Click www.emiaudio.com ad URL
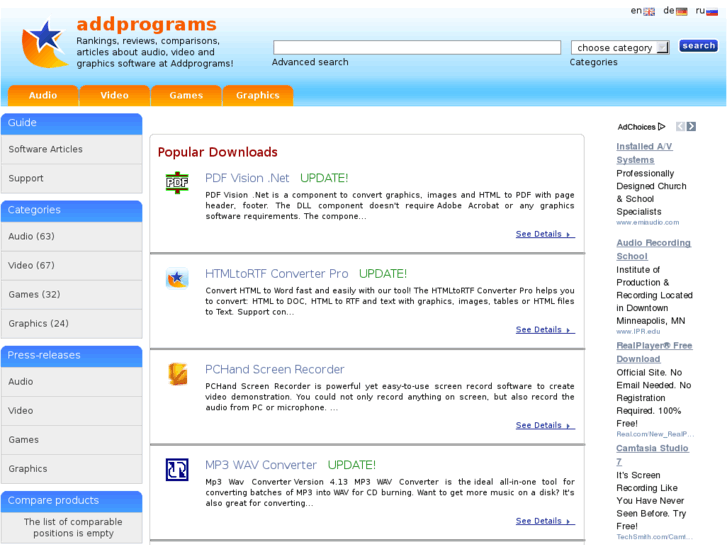Screen dimensions: 727x545 [x=647, y=223]
